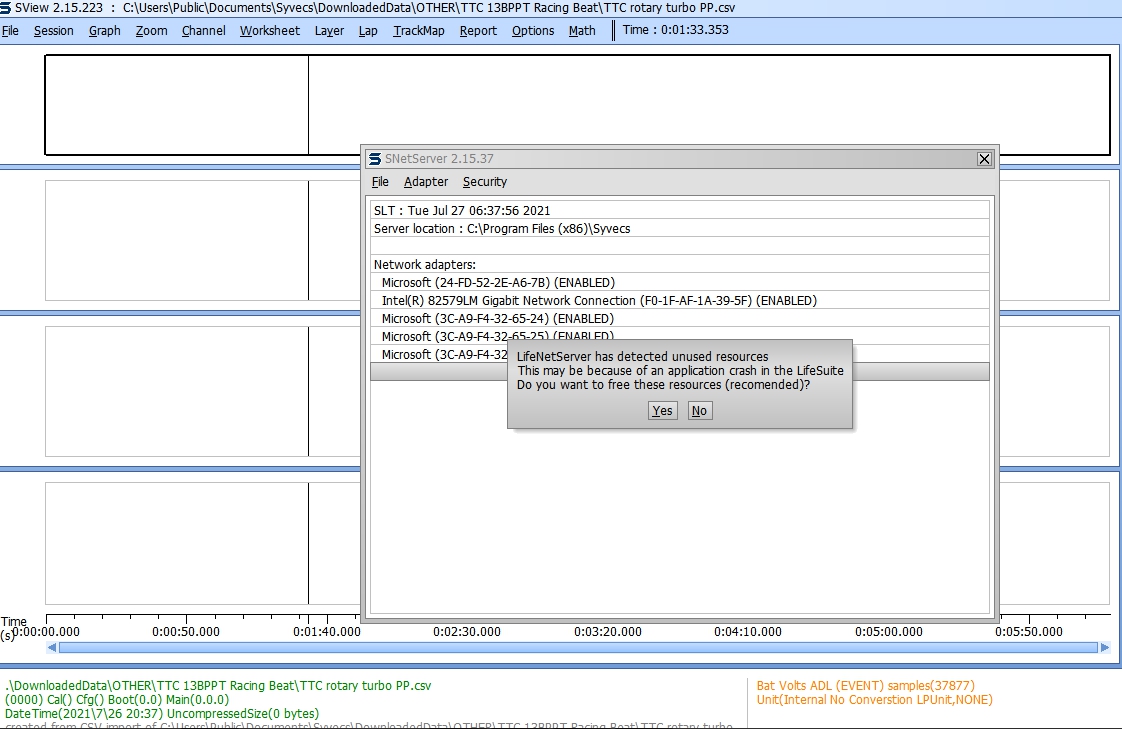Click the SView application icon in title bar
This screenshot has height=729, width=1122.
point(6,8)
